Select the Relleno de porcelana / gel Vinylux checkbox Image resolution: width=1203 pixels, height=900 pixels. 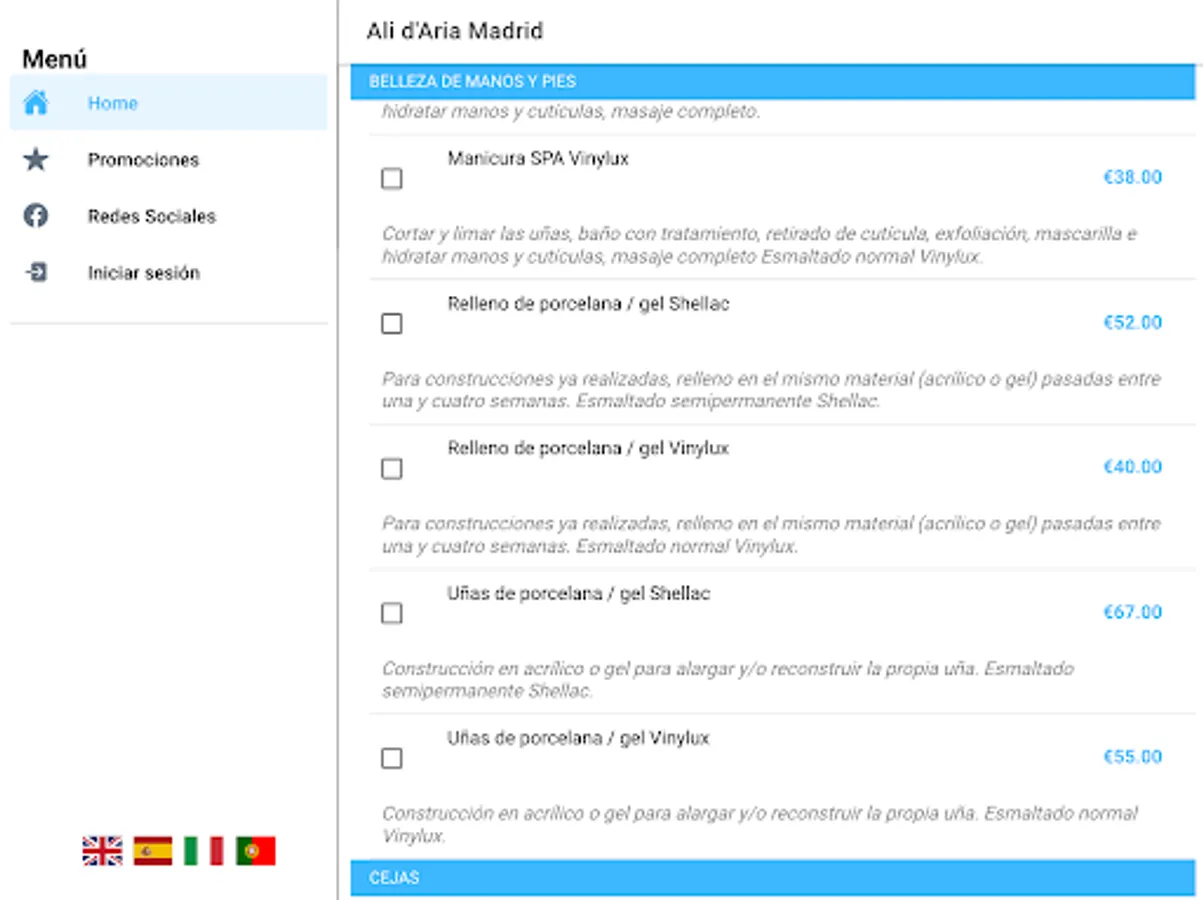(392, 469)
